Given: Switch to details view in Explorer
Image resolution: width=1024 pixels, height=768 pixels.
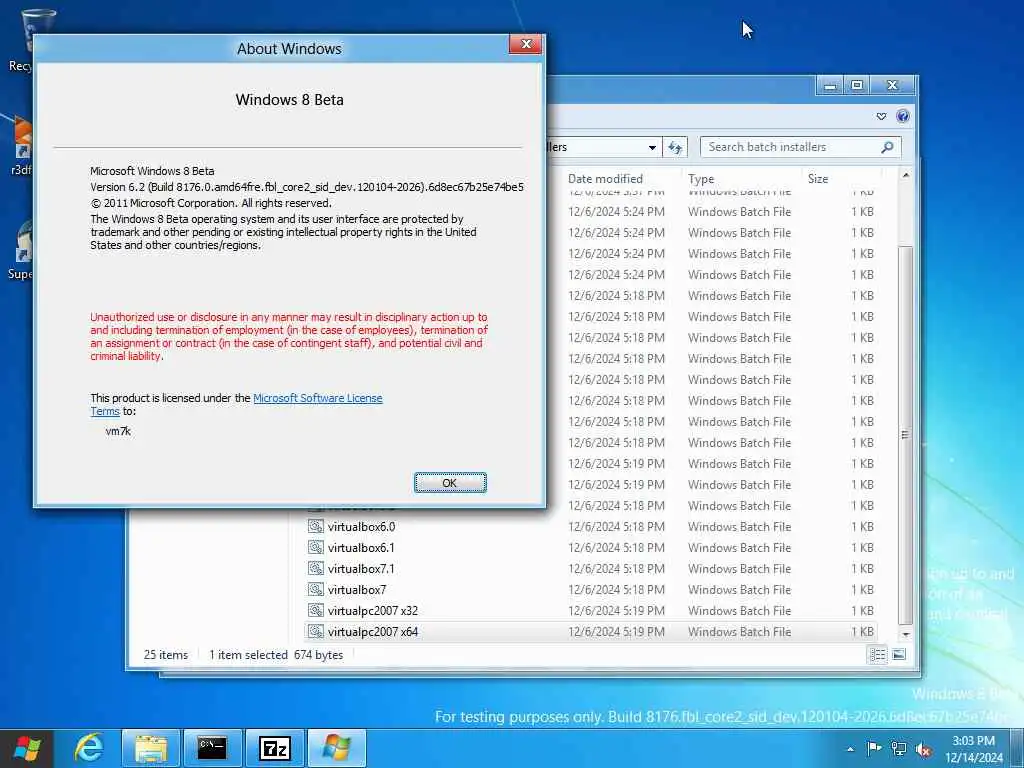Looking at the screenshot, I should point(878,654).
